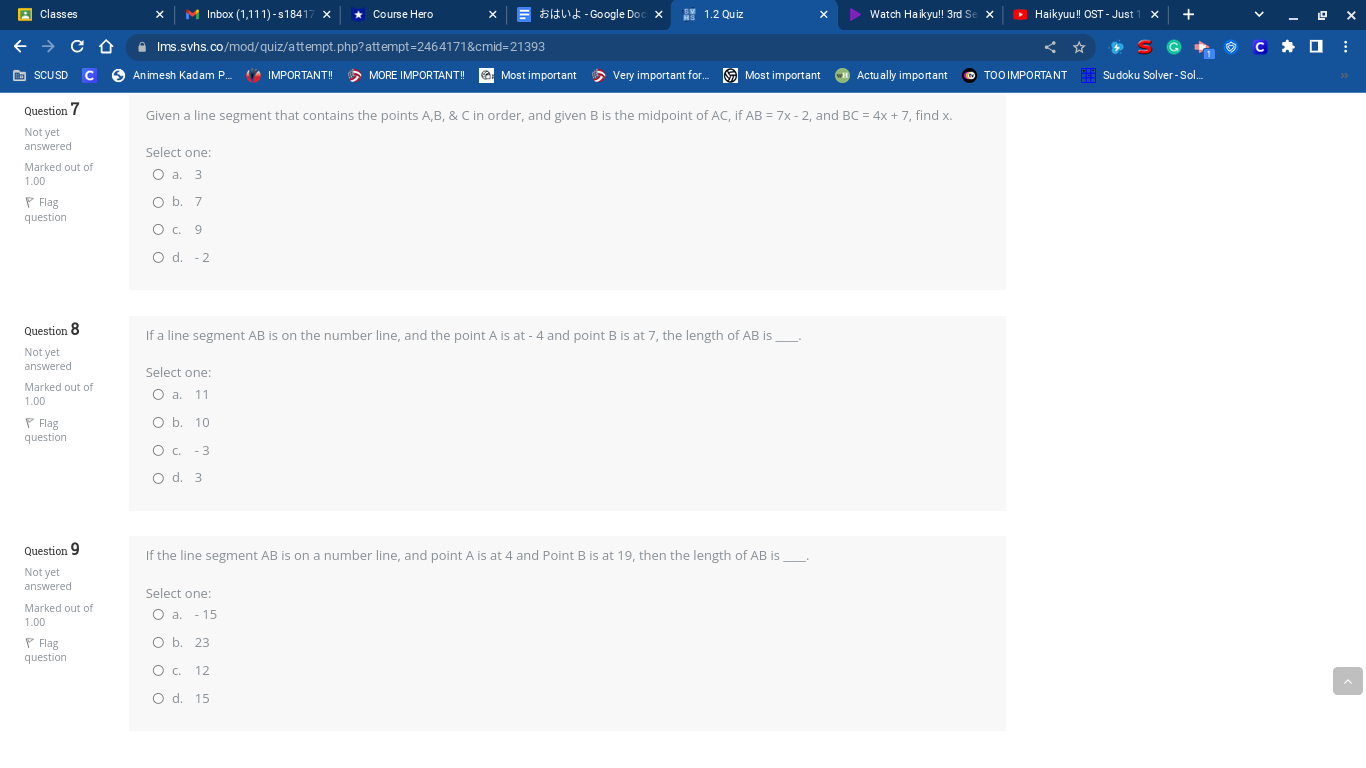The height and width of the screenshot is (768, 1366).
Task: Open the Animesh Kadam bookmark
Action: (x=172, y=75)
